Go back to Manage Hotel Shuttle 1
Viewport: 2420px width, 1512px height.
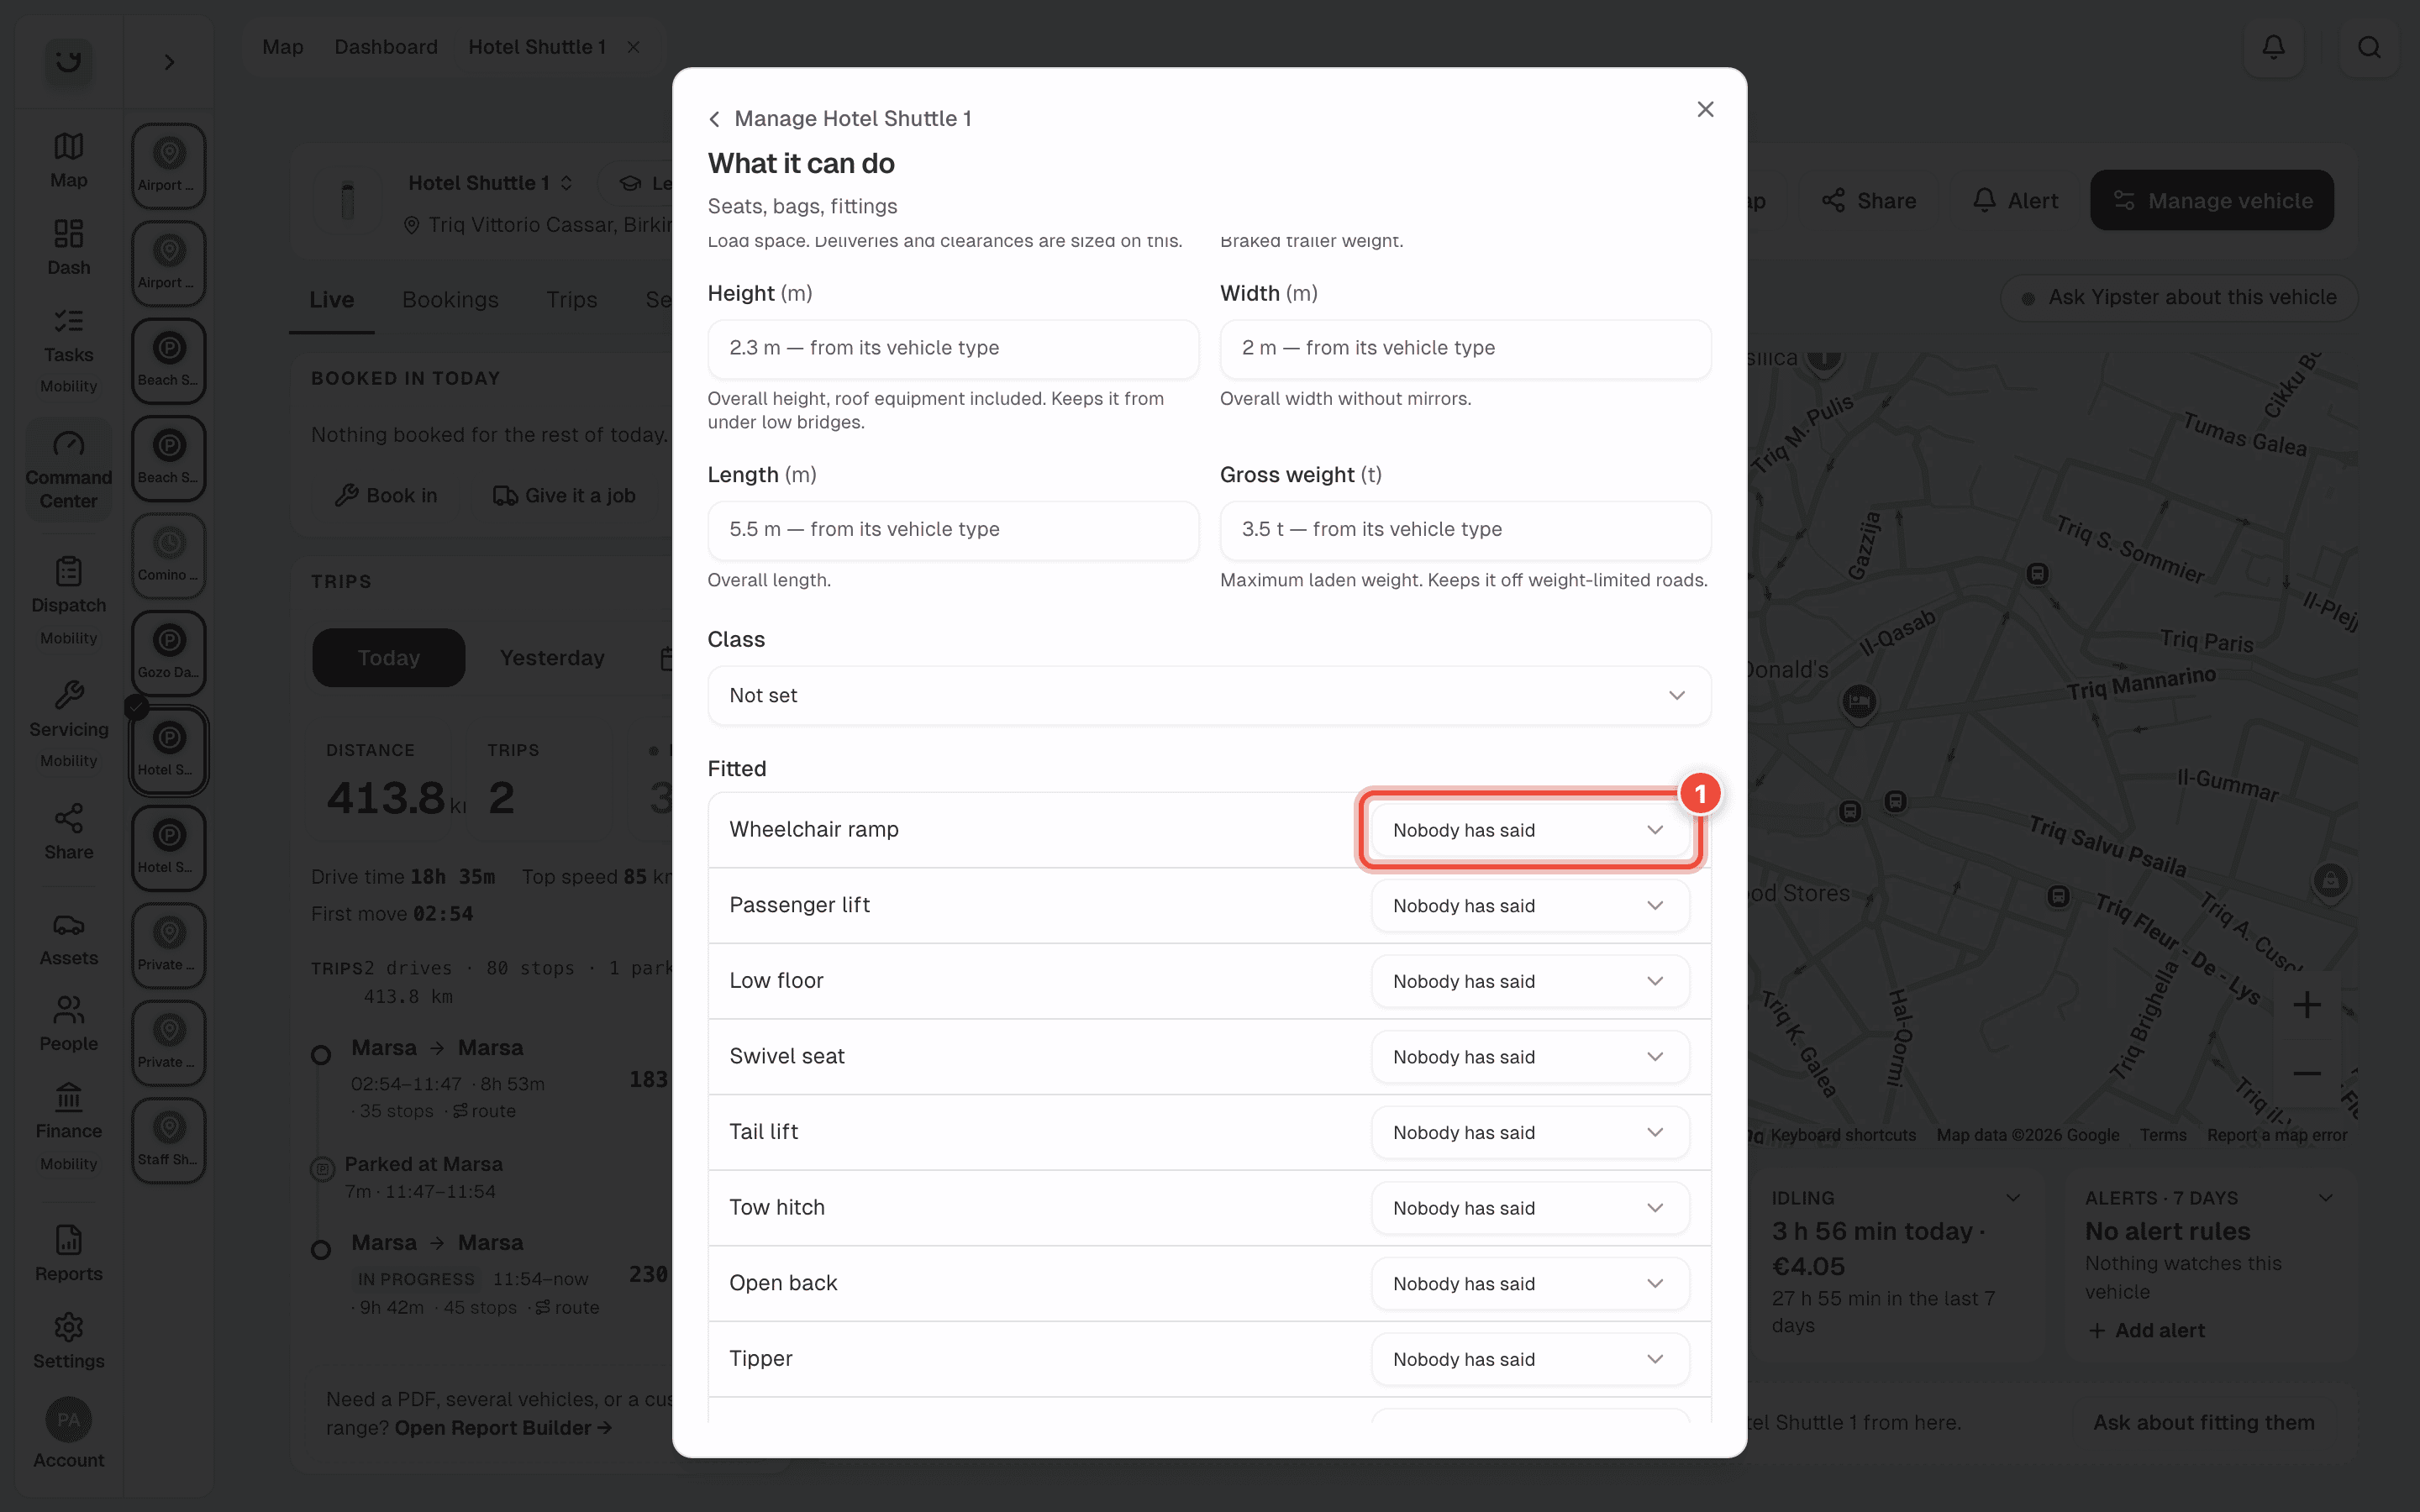coord(840,119)
